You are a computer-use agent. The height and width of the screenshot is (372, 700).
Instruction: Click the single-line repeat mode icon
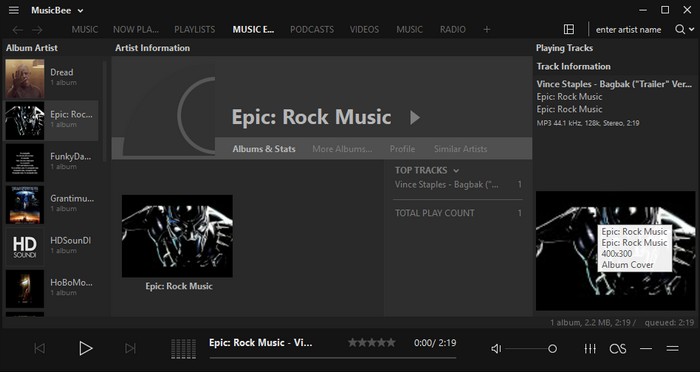pyautogui.click(x=646, y=349)
